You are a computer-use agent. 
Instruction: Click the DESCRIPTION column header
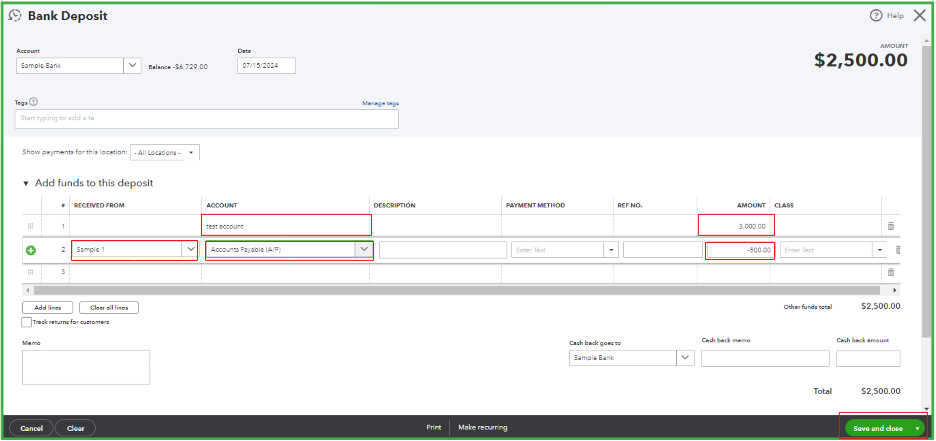[x=395, y=205]
